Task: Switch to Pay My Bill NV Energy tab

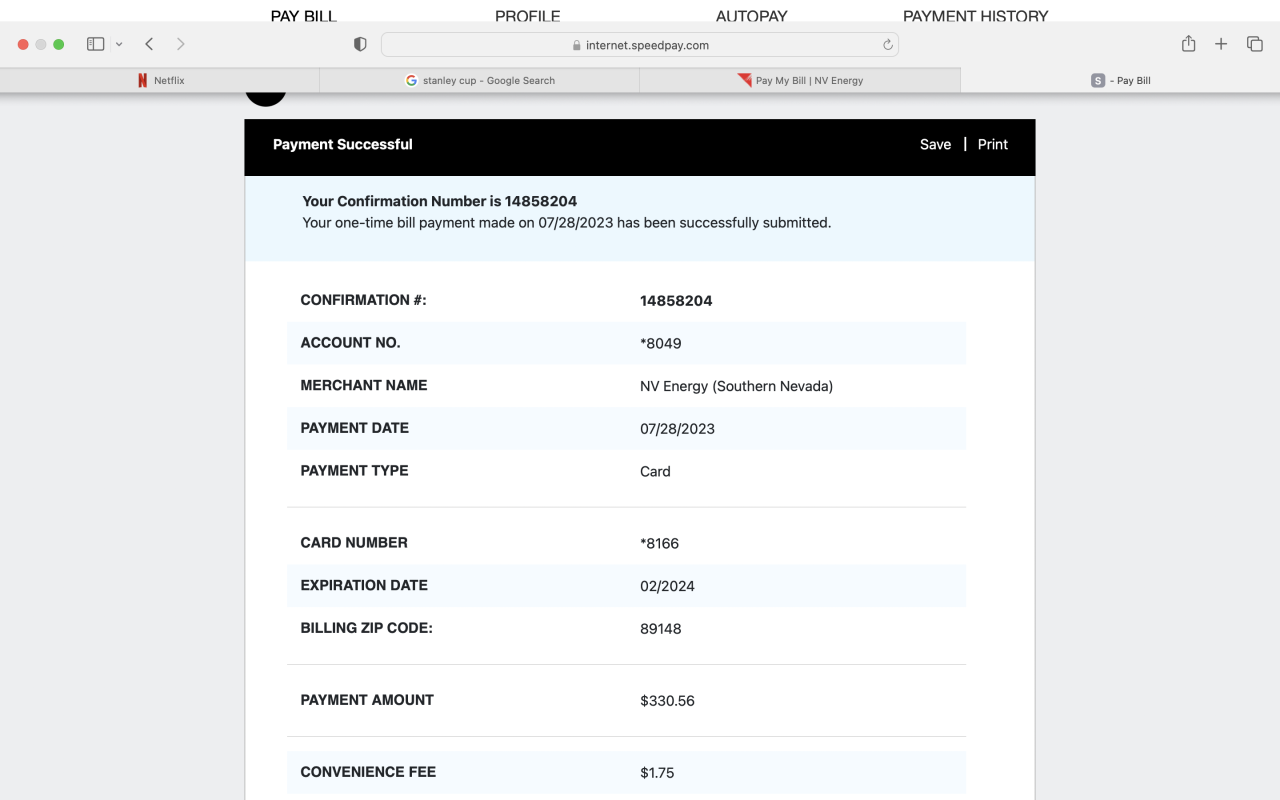Action: (x=800, y=80)
